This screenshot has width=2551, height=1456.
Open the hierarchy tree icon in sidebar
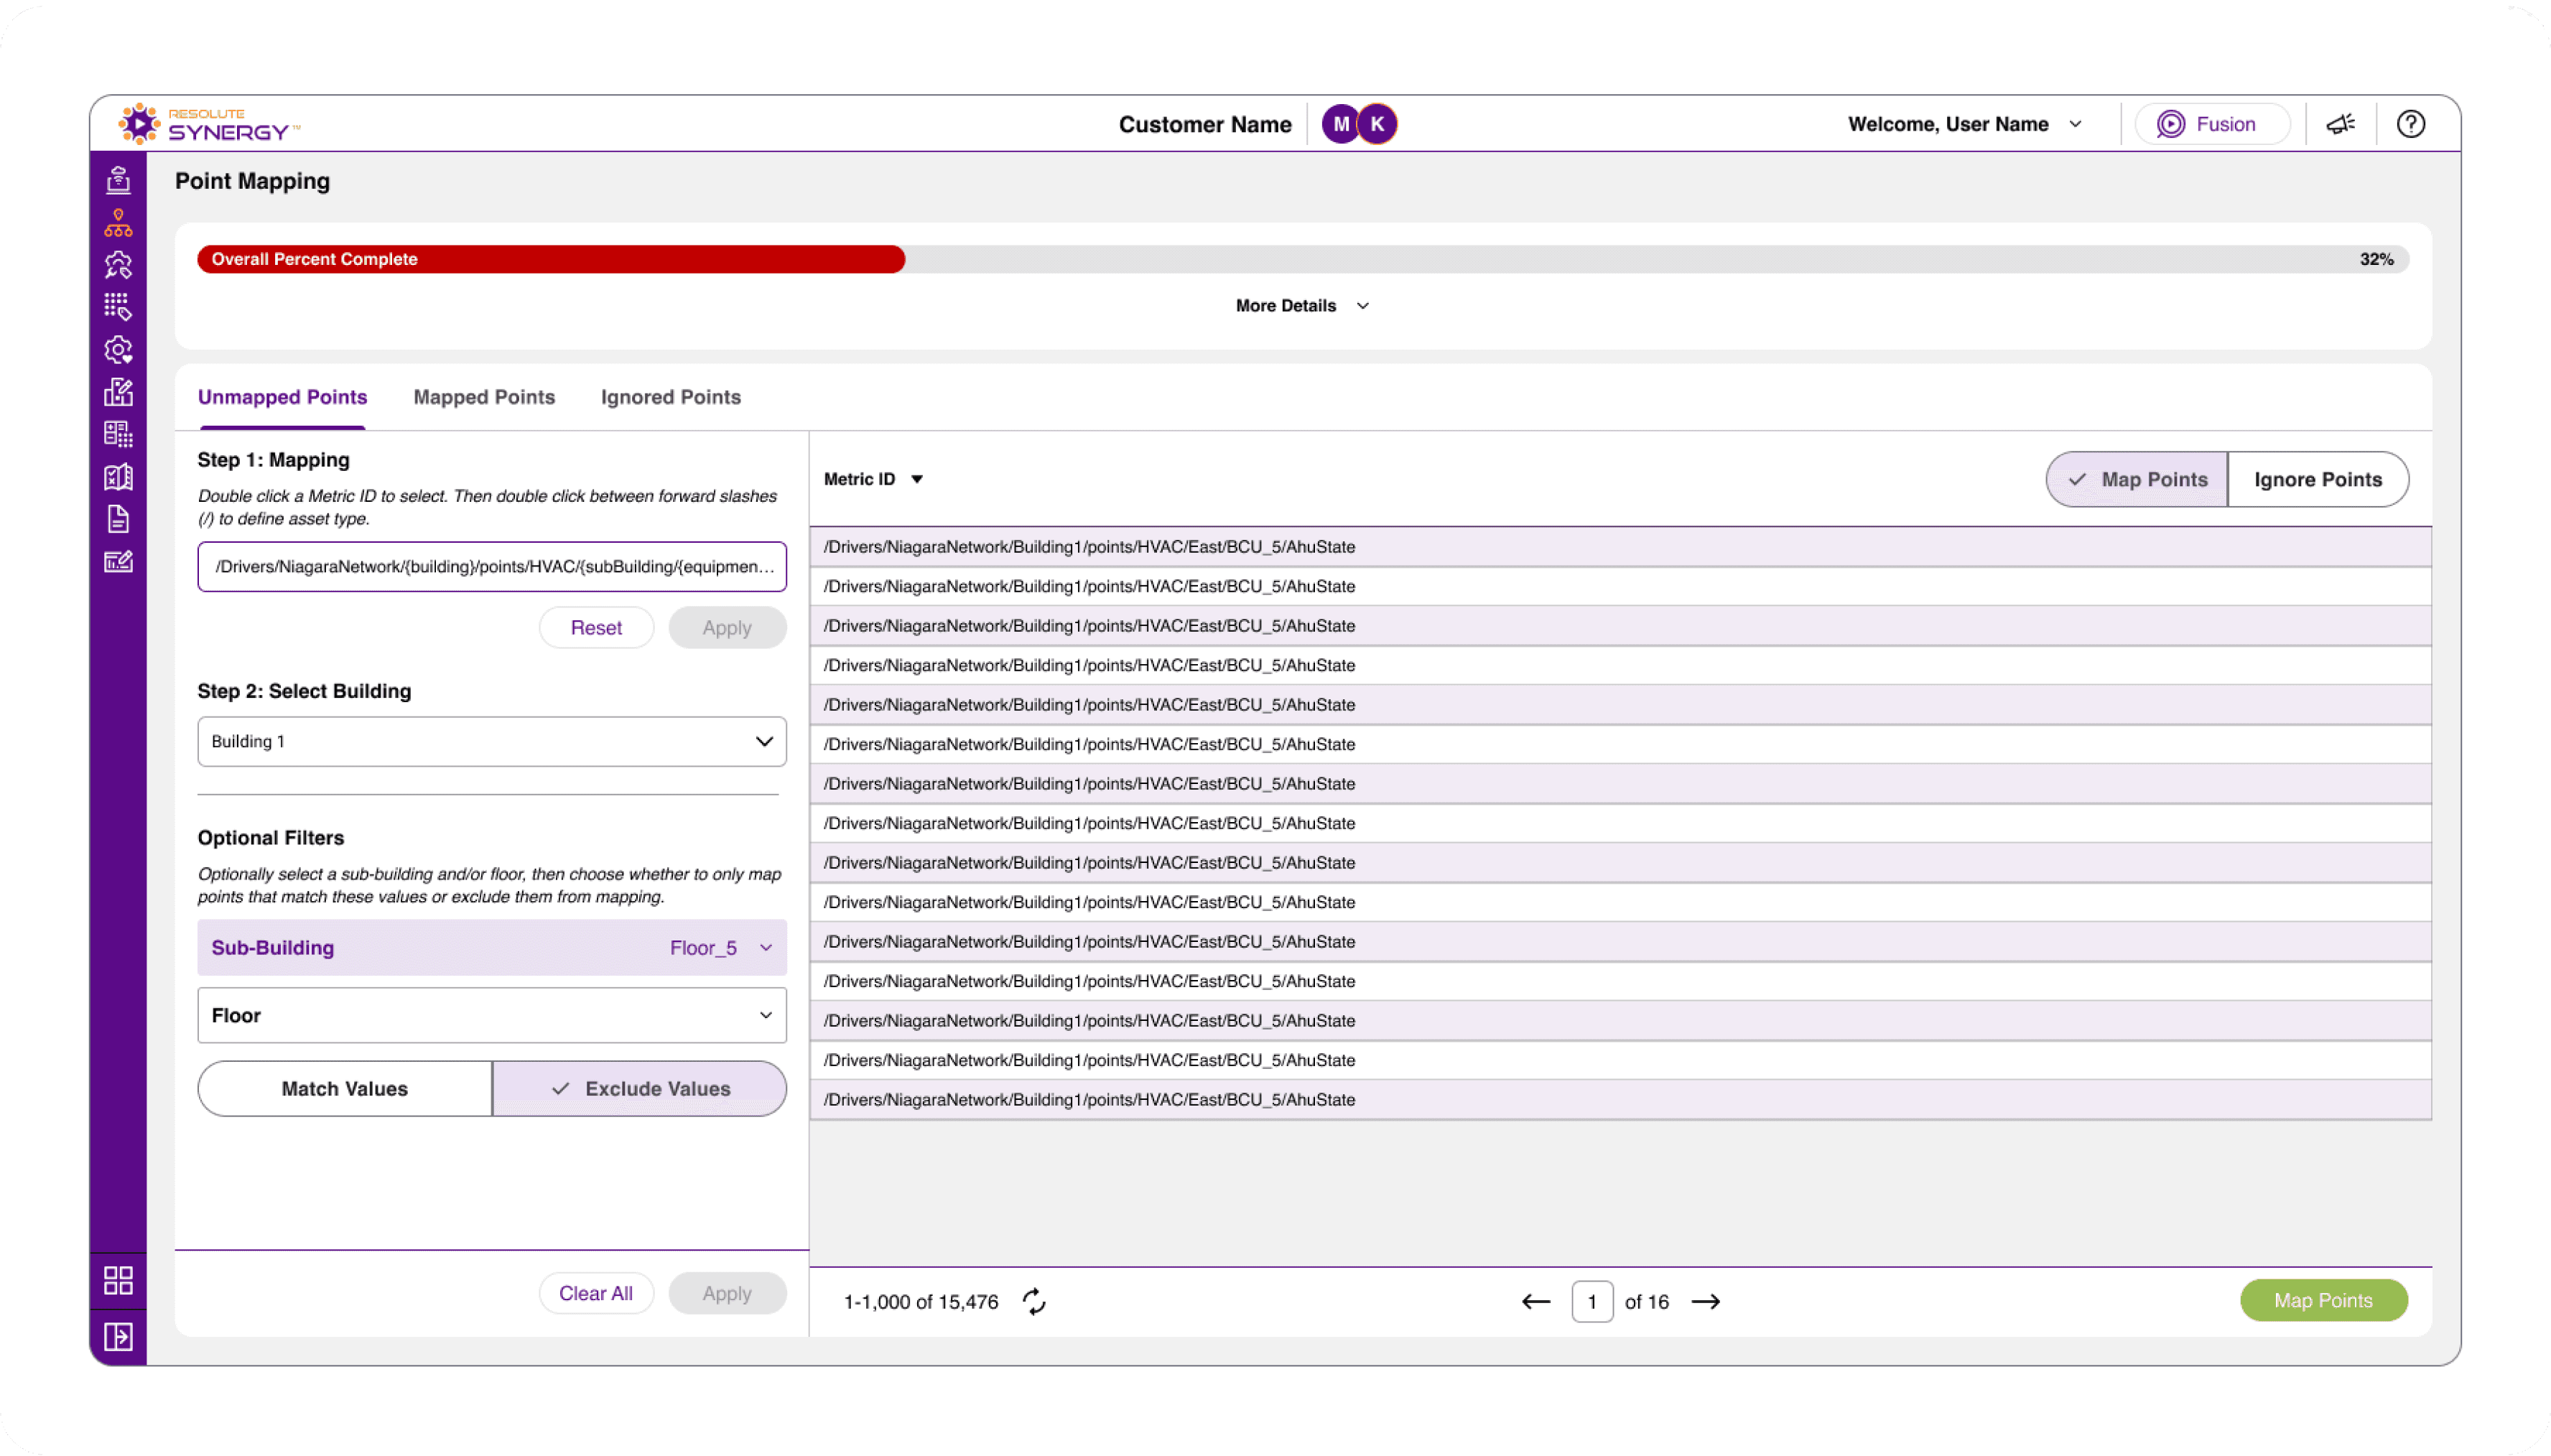[118, 223]
